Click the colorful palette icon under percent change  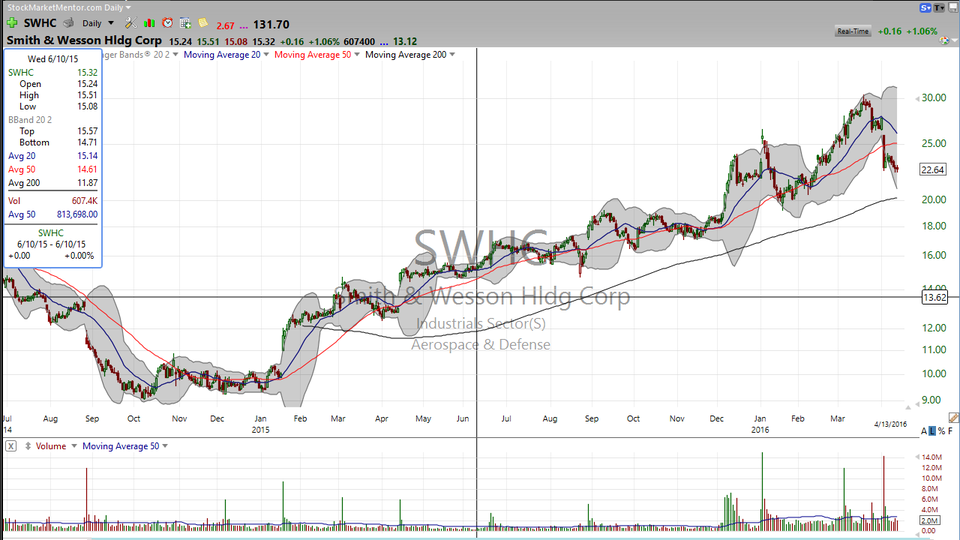(x=945, y=41)
